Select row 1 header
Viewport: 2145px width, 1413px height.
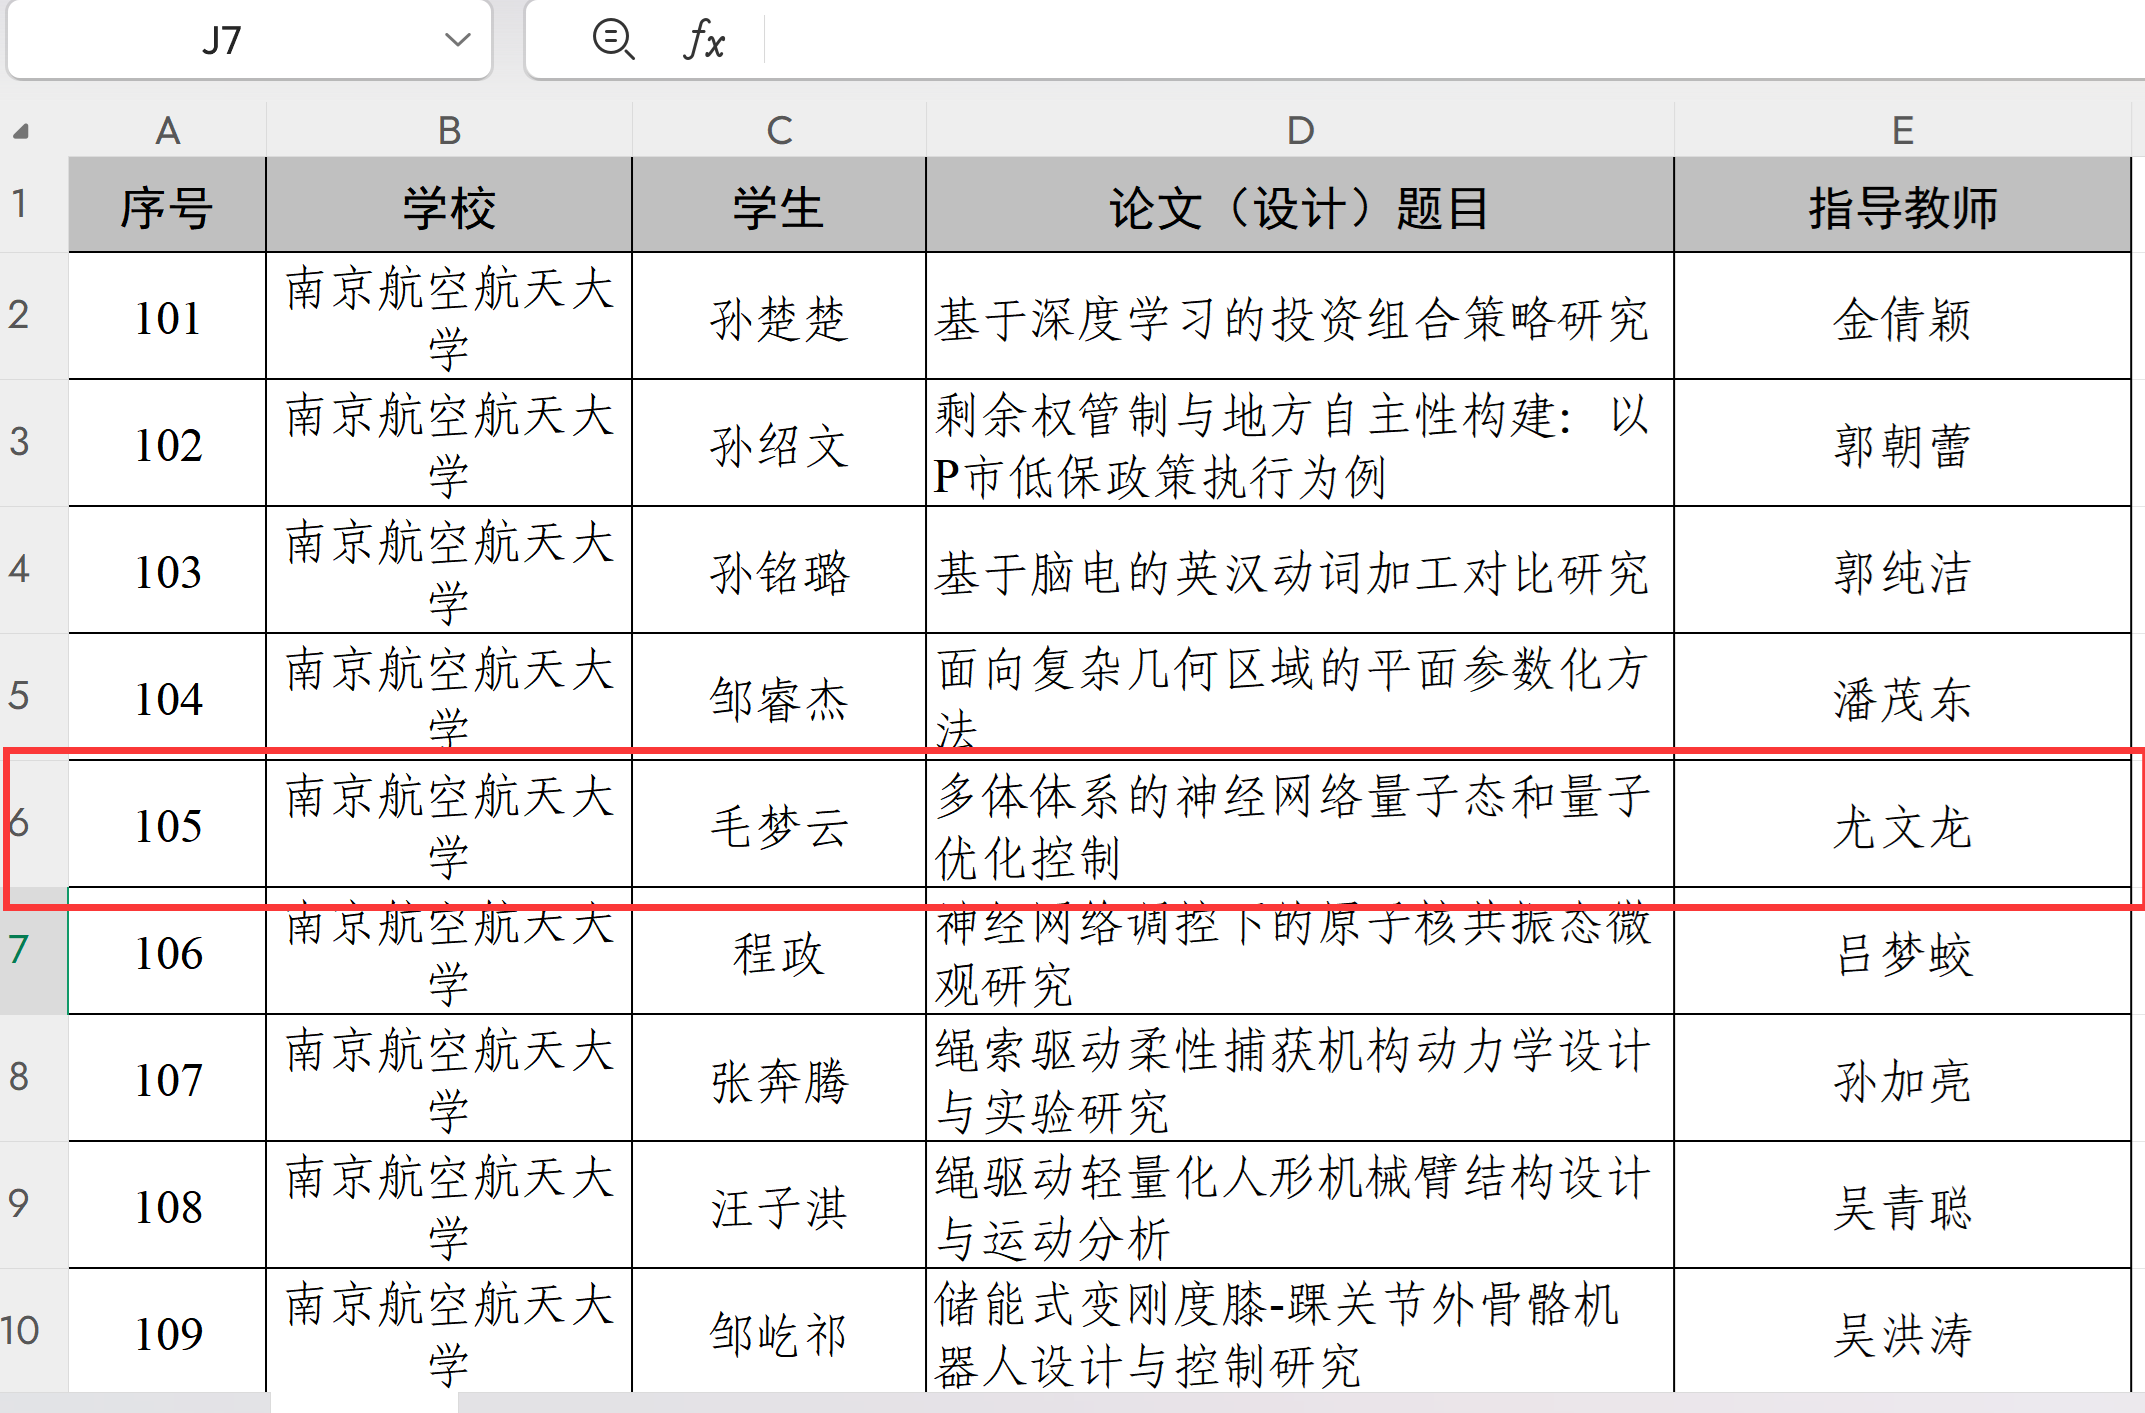pos(21,203)
